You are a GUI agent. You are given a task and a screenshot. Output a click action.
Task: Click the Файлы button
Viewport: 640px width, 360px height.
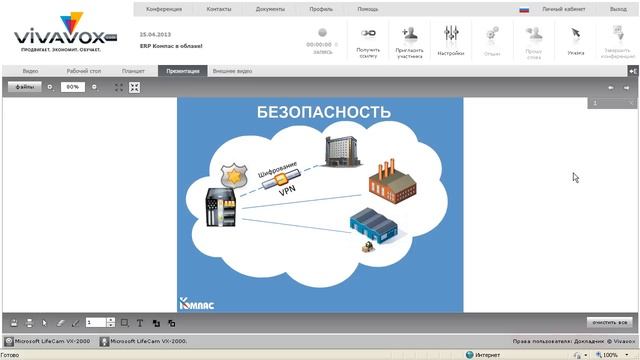[x=25, y=87]
